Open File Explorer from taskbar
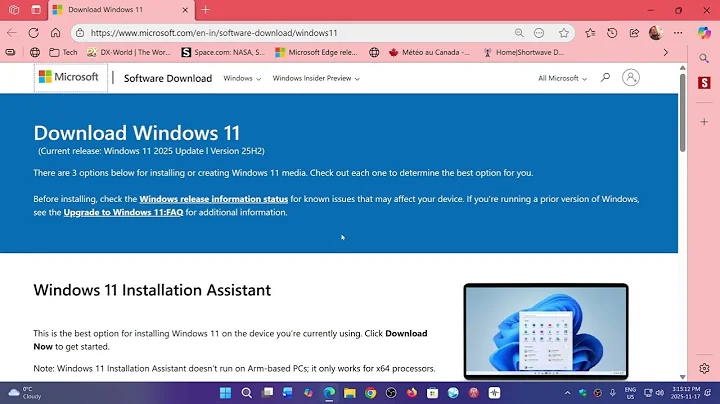 tap(350, 393)
